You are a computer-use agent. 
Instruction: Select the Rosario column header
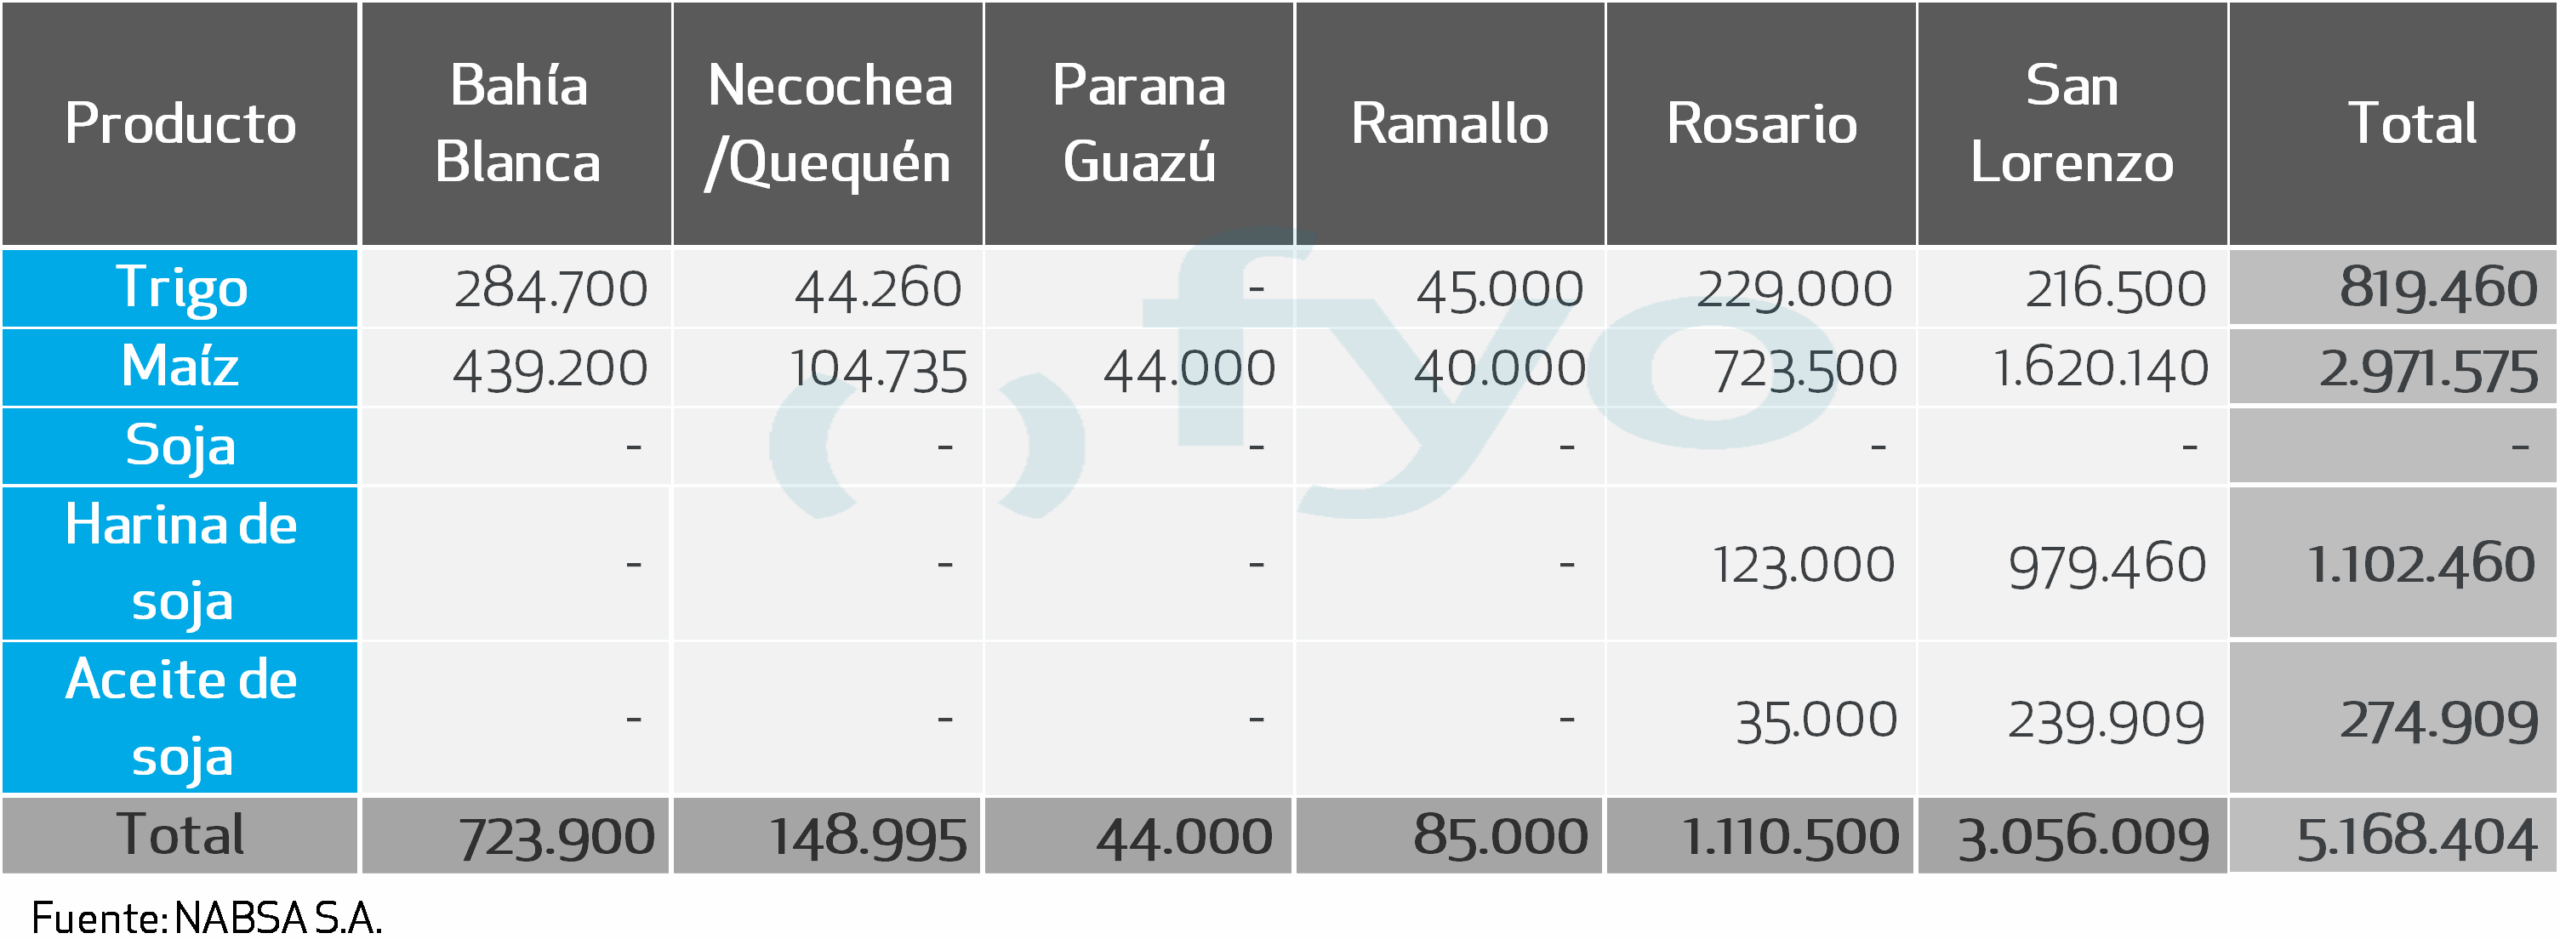coord(1762,124)
